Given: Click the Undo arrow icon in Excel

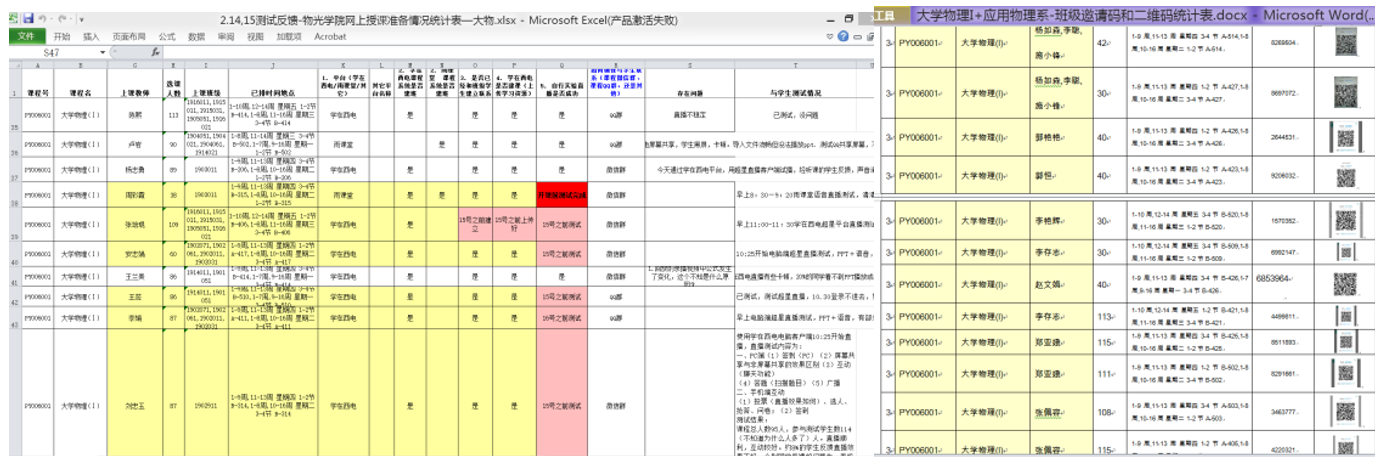Looking at the screenshot, I should pos(44,20).
